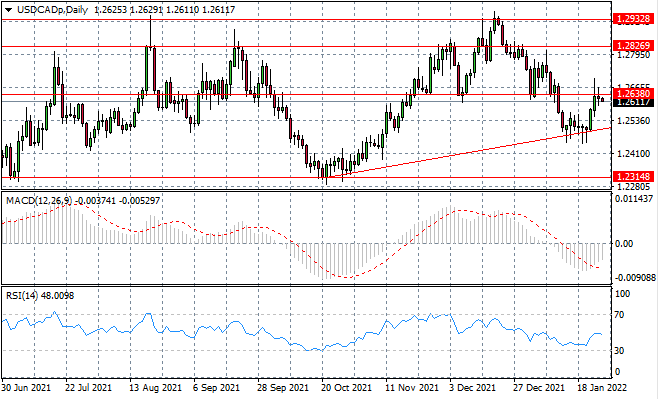Click the 22 Jul 2021 date label

(90, 387)
